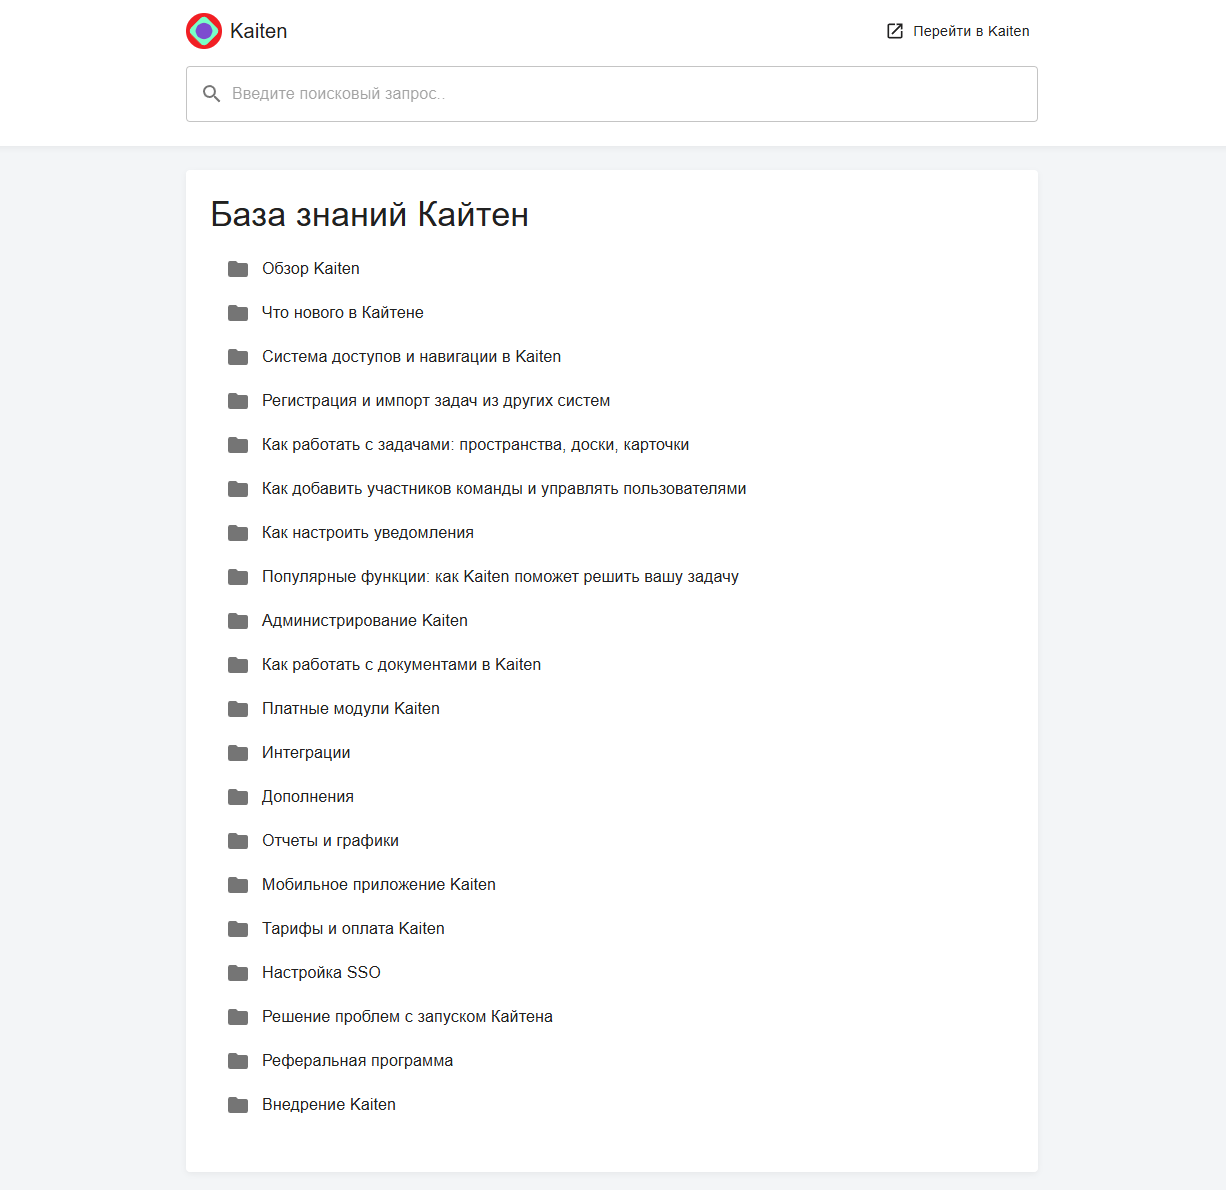Click the magnifier search icon
Screen dimensions: 1226x1190
212,94
